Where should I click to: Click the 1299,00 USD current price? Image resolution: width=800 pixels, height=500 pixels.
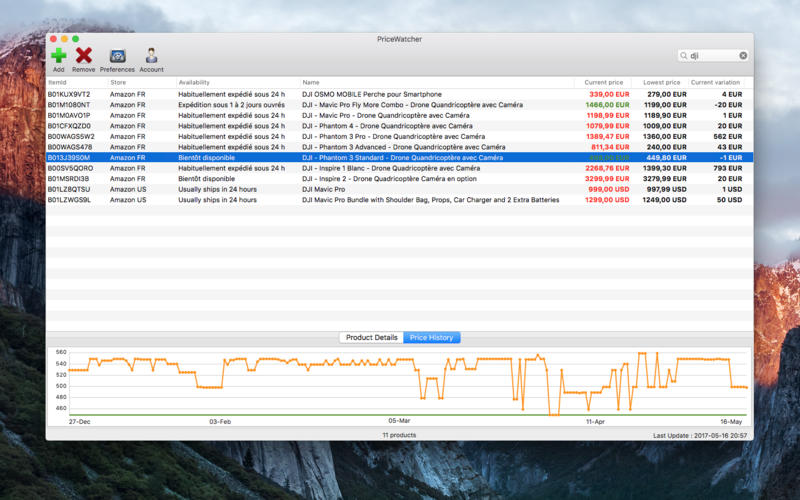[607, 200]
